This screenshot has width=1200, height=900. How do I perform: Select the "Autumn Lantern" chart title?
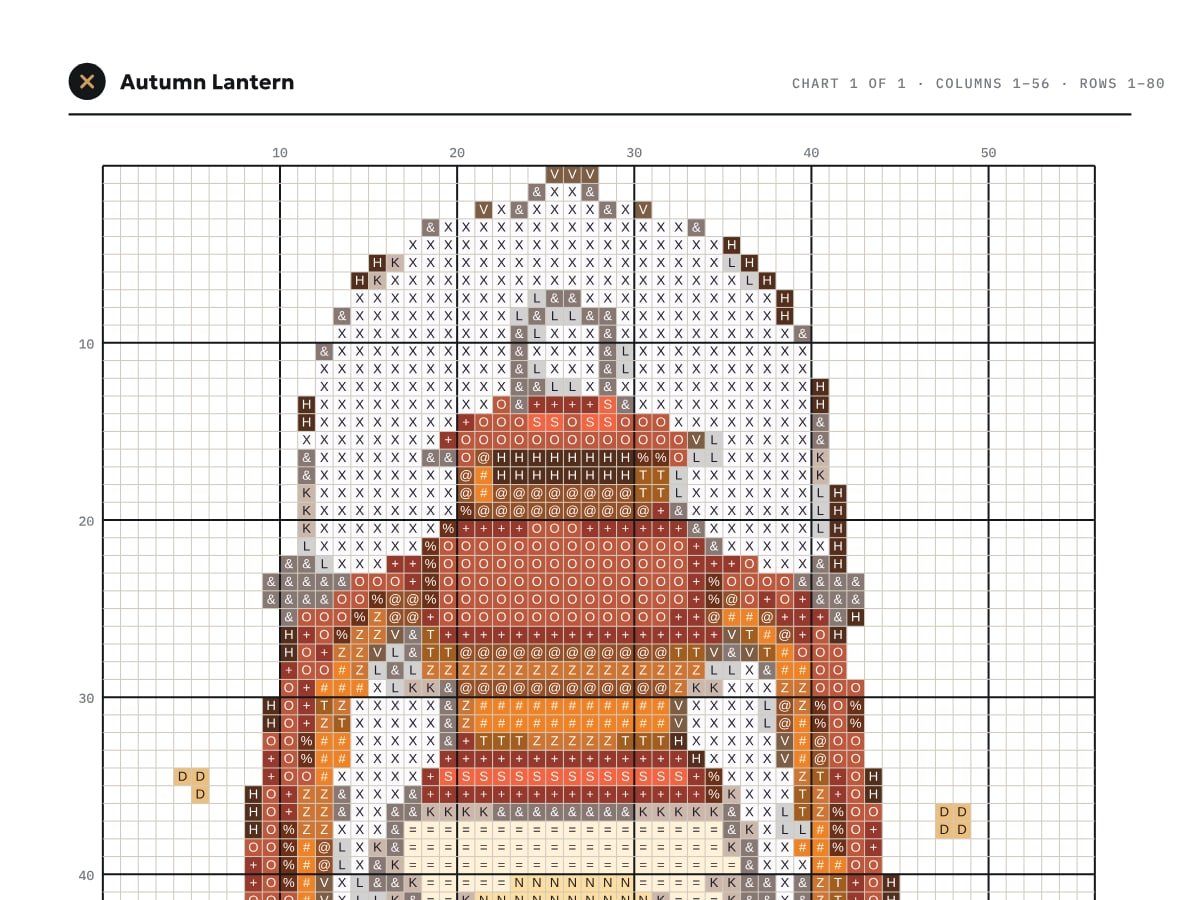click(x=207, y=82)
